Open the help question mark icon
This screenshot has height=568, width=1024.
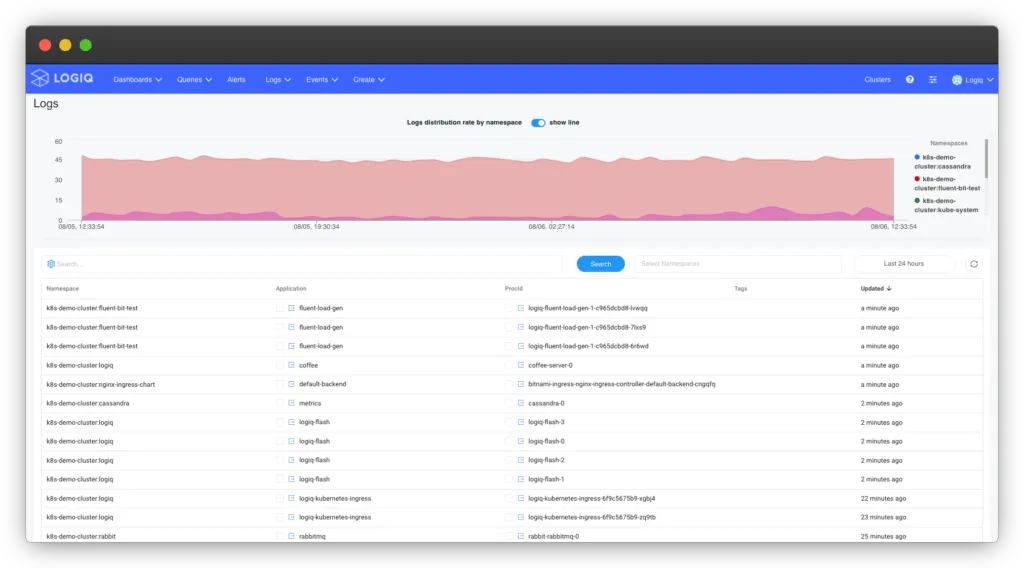tap(909, 79)
